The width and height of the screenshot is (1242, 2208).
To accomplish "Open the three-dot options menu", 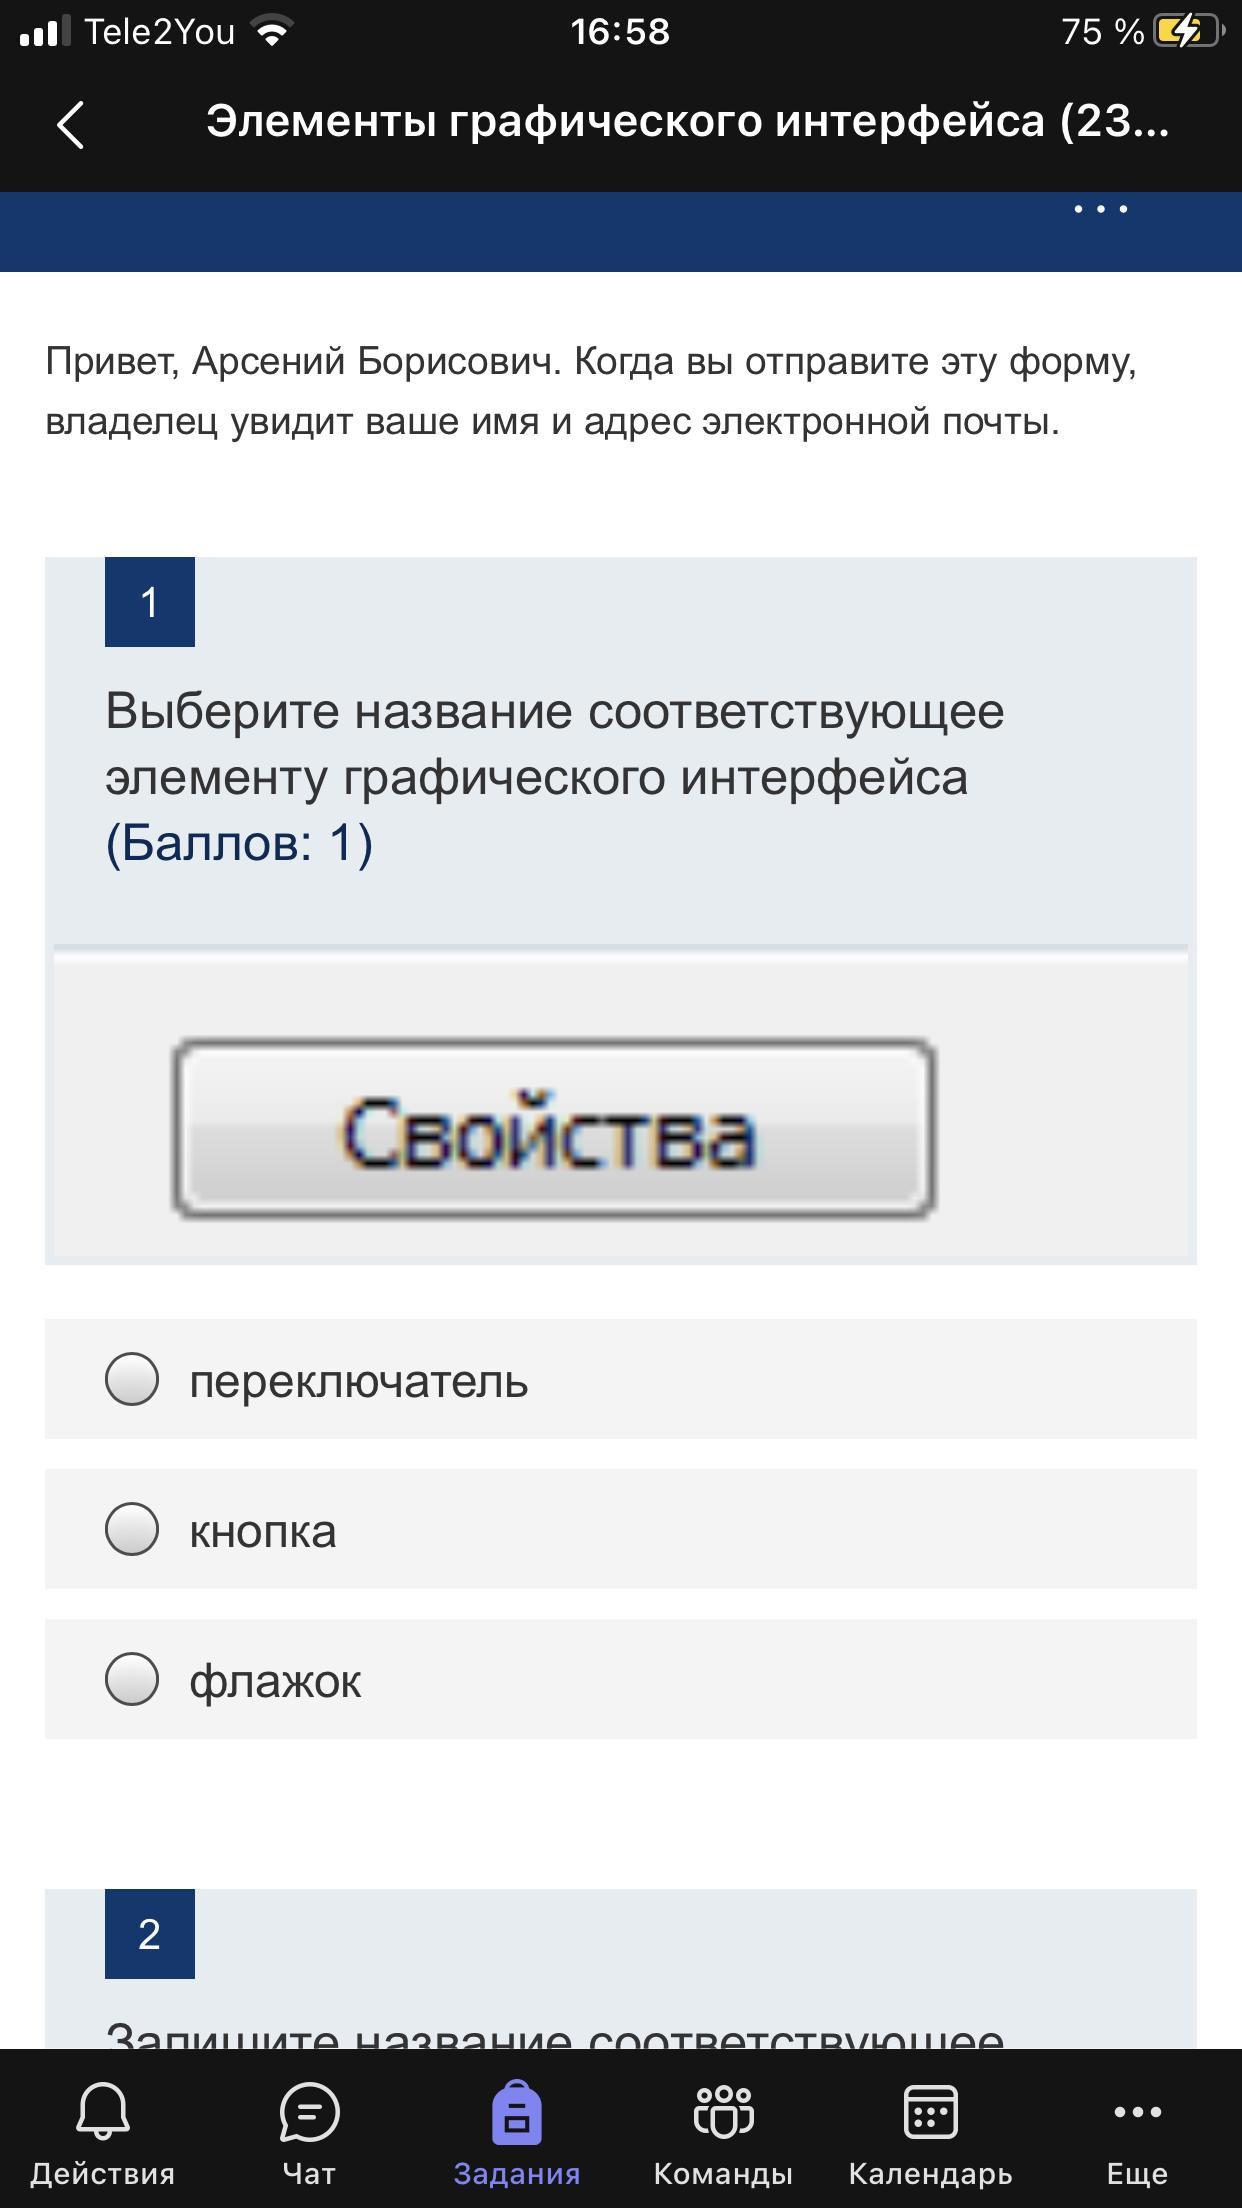I will point(1100,209).
